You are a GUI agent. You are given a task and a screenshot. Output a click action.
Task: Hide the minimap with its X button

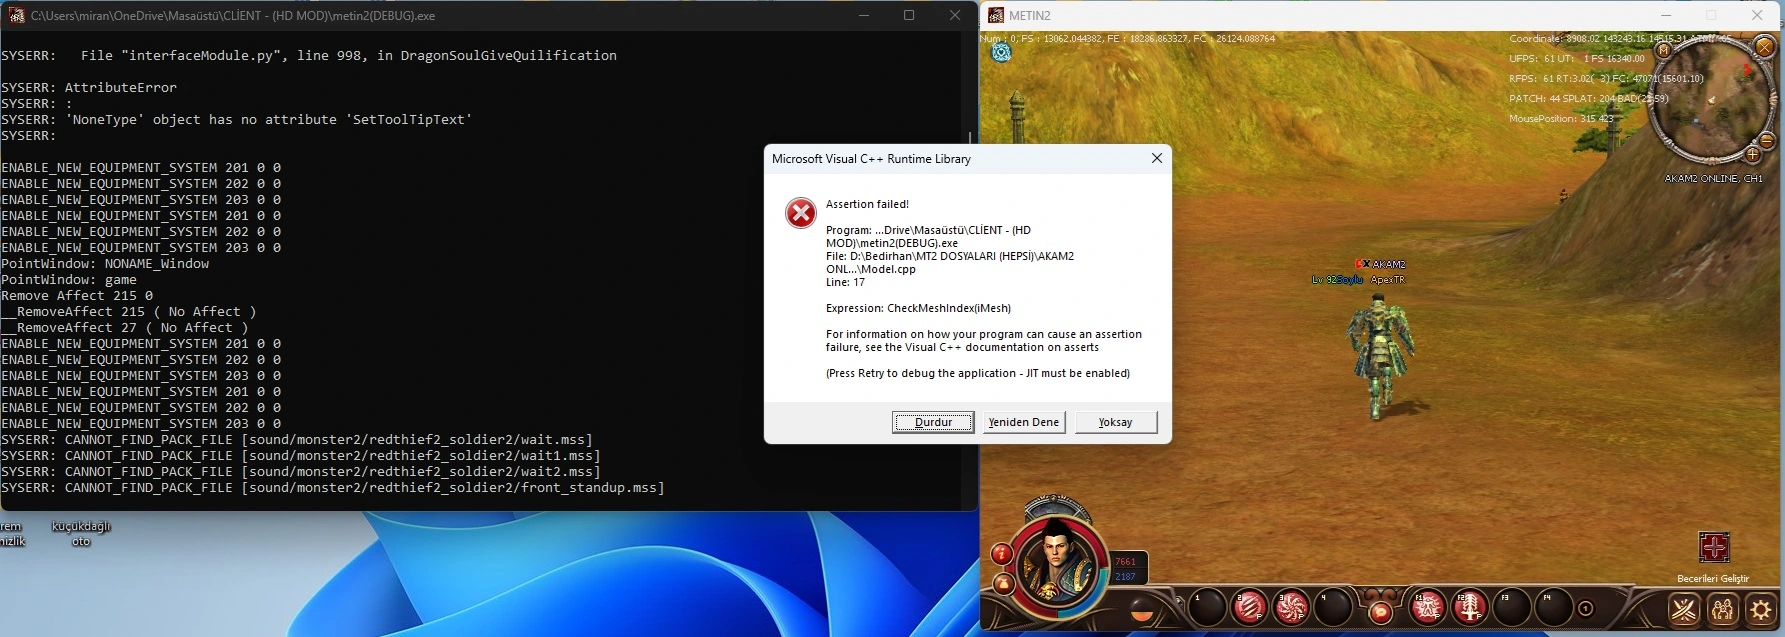tap(1765, 47)
